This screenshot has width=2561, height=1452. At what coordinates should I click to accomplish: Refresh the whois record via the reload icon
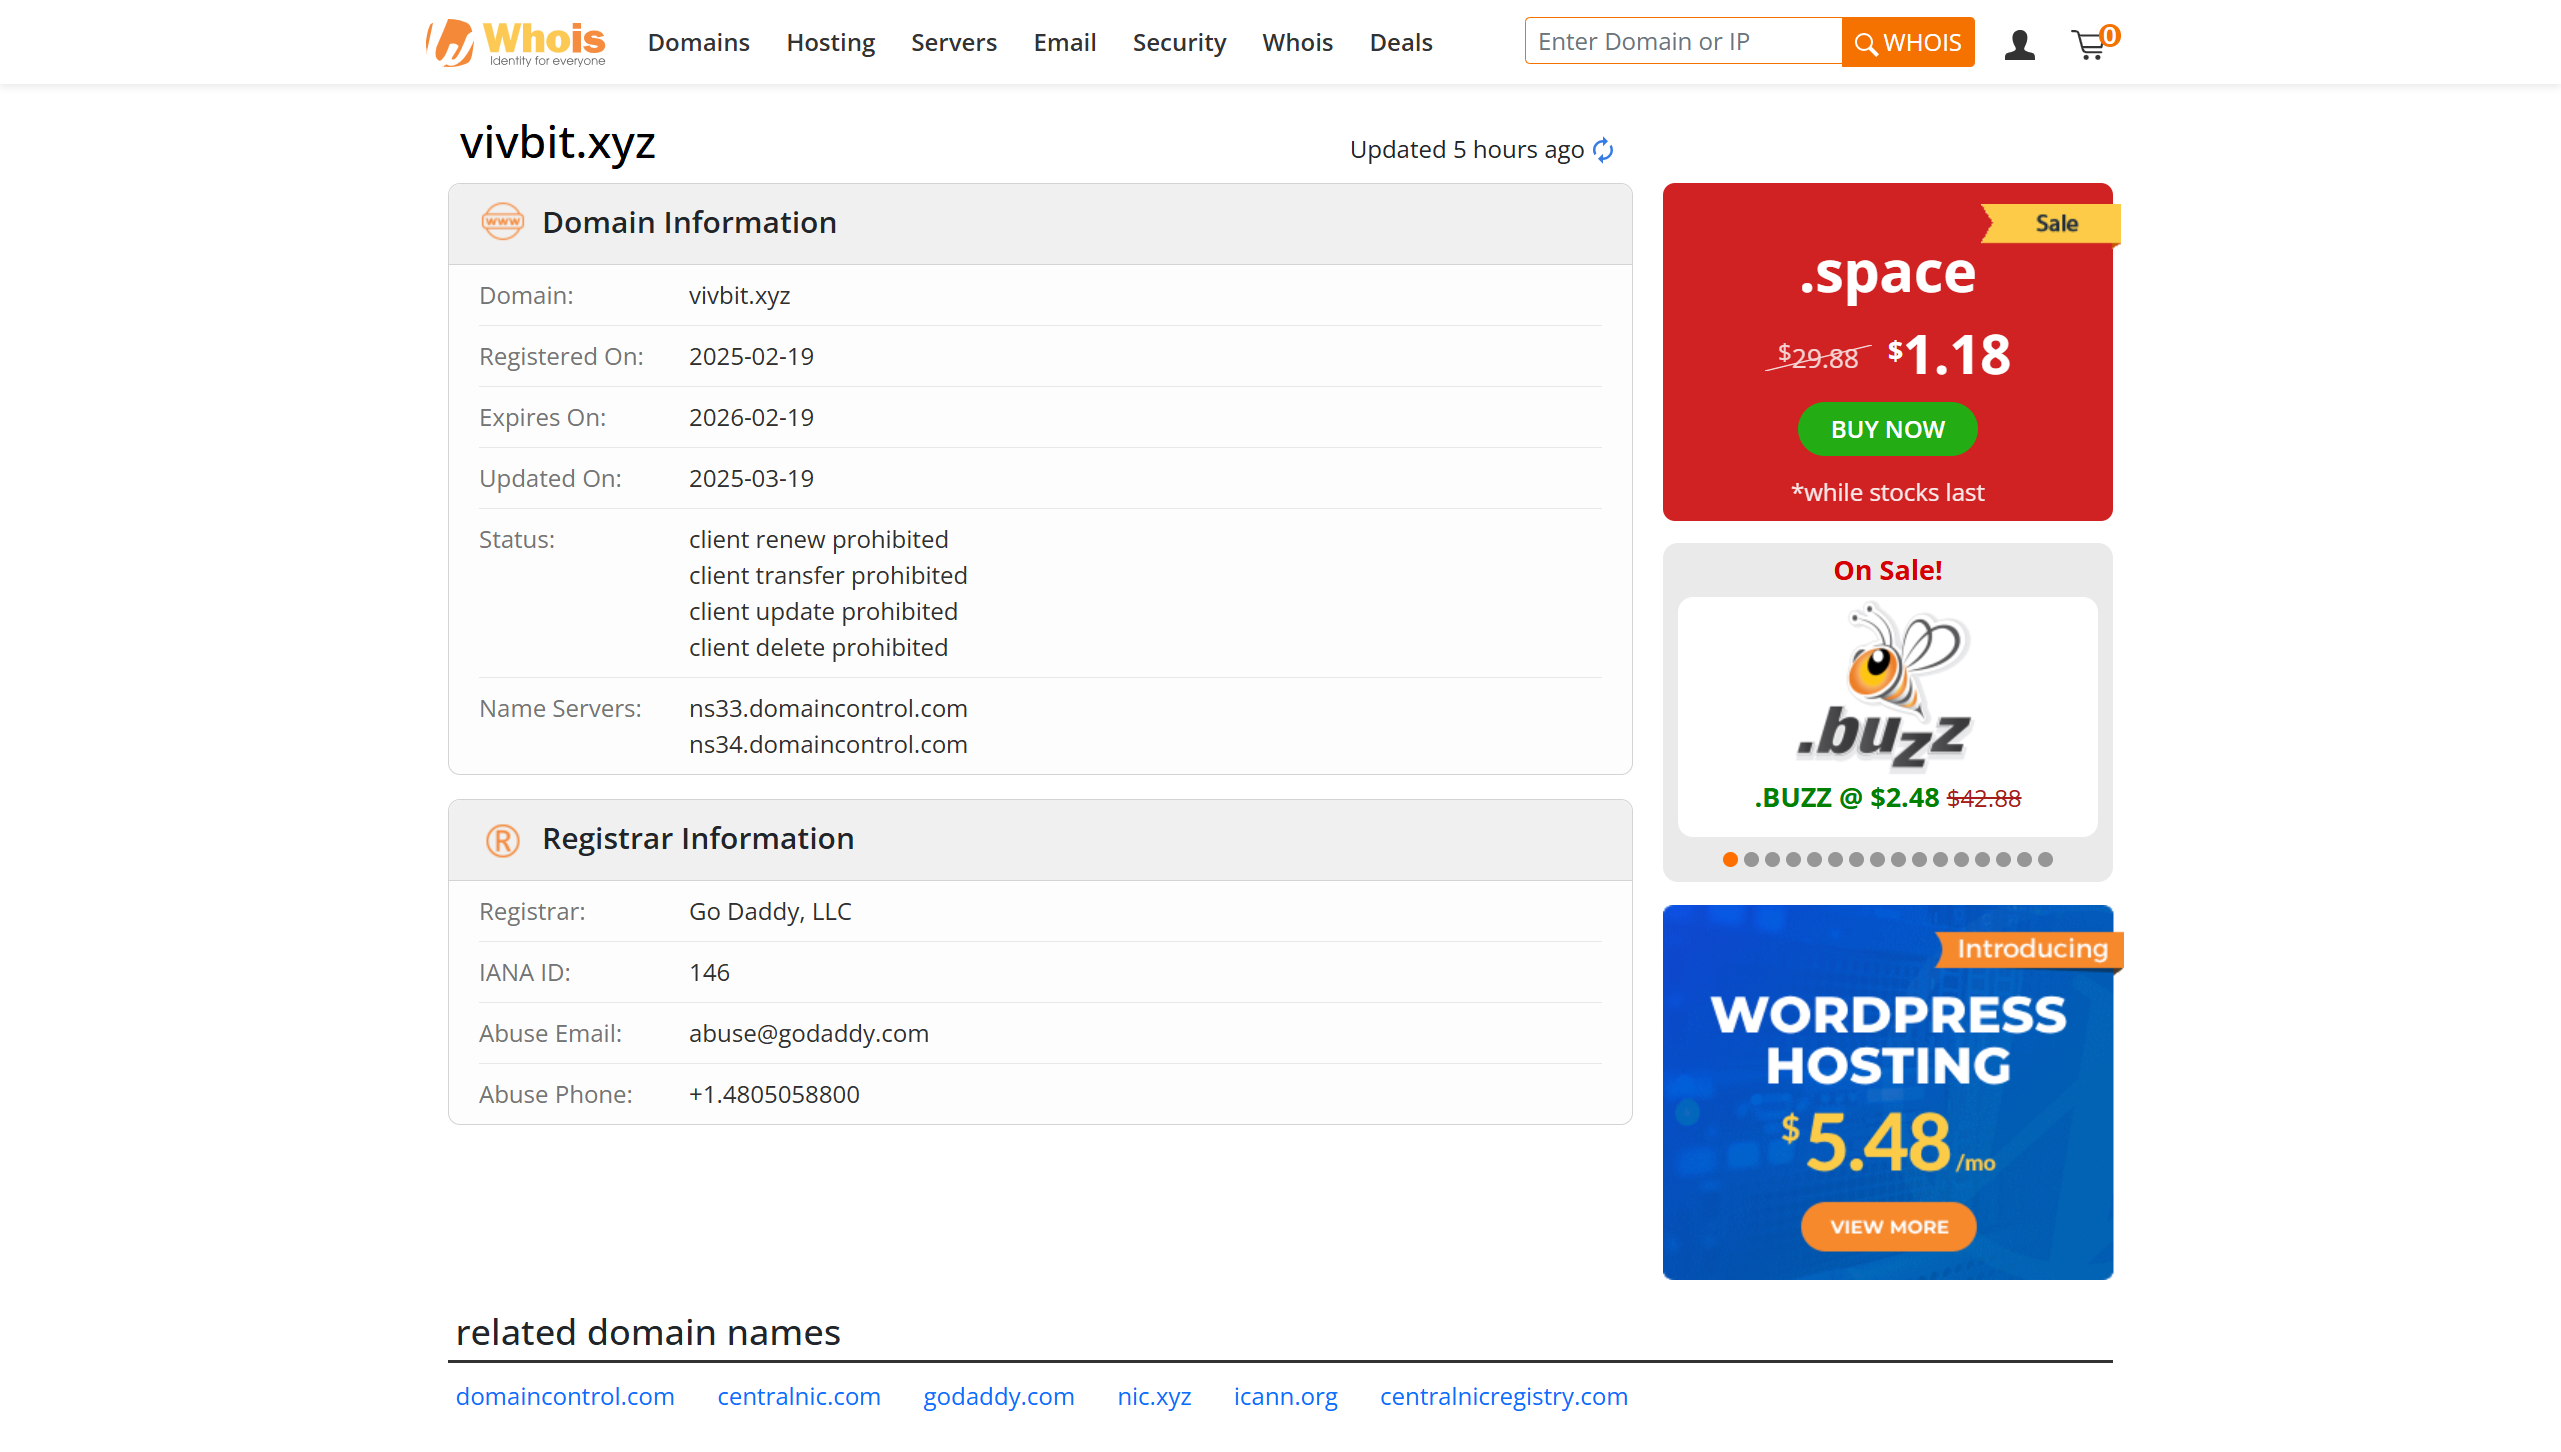[1604, 150]
